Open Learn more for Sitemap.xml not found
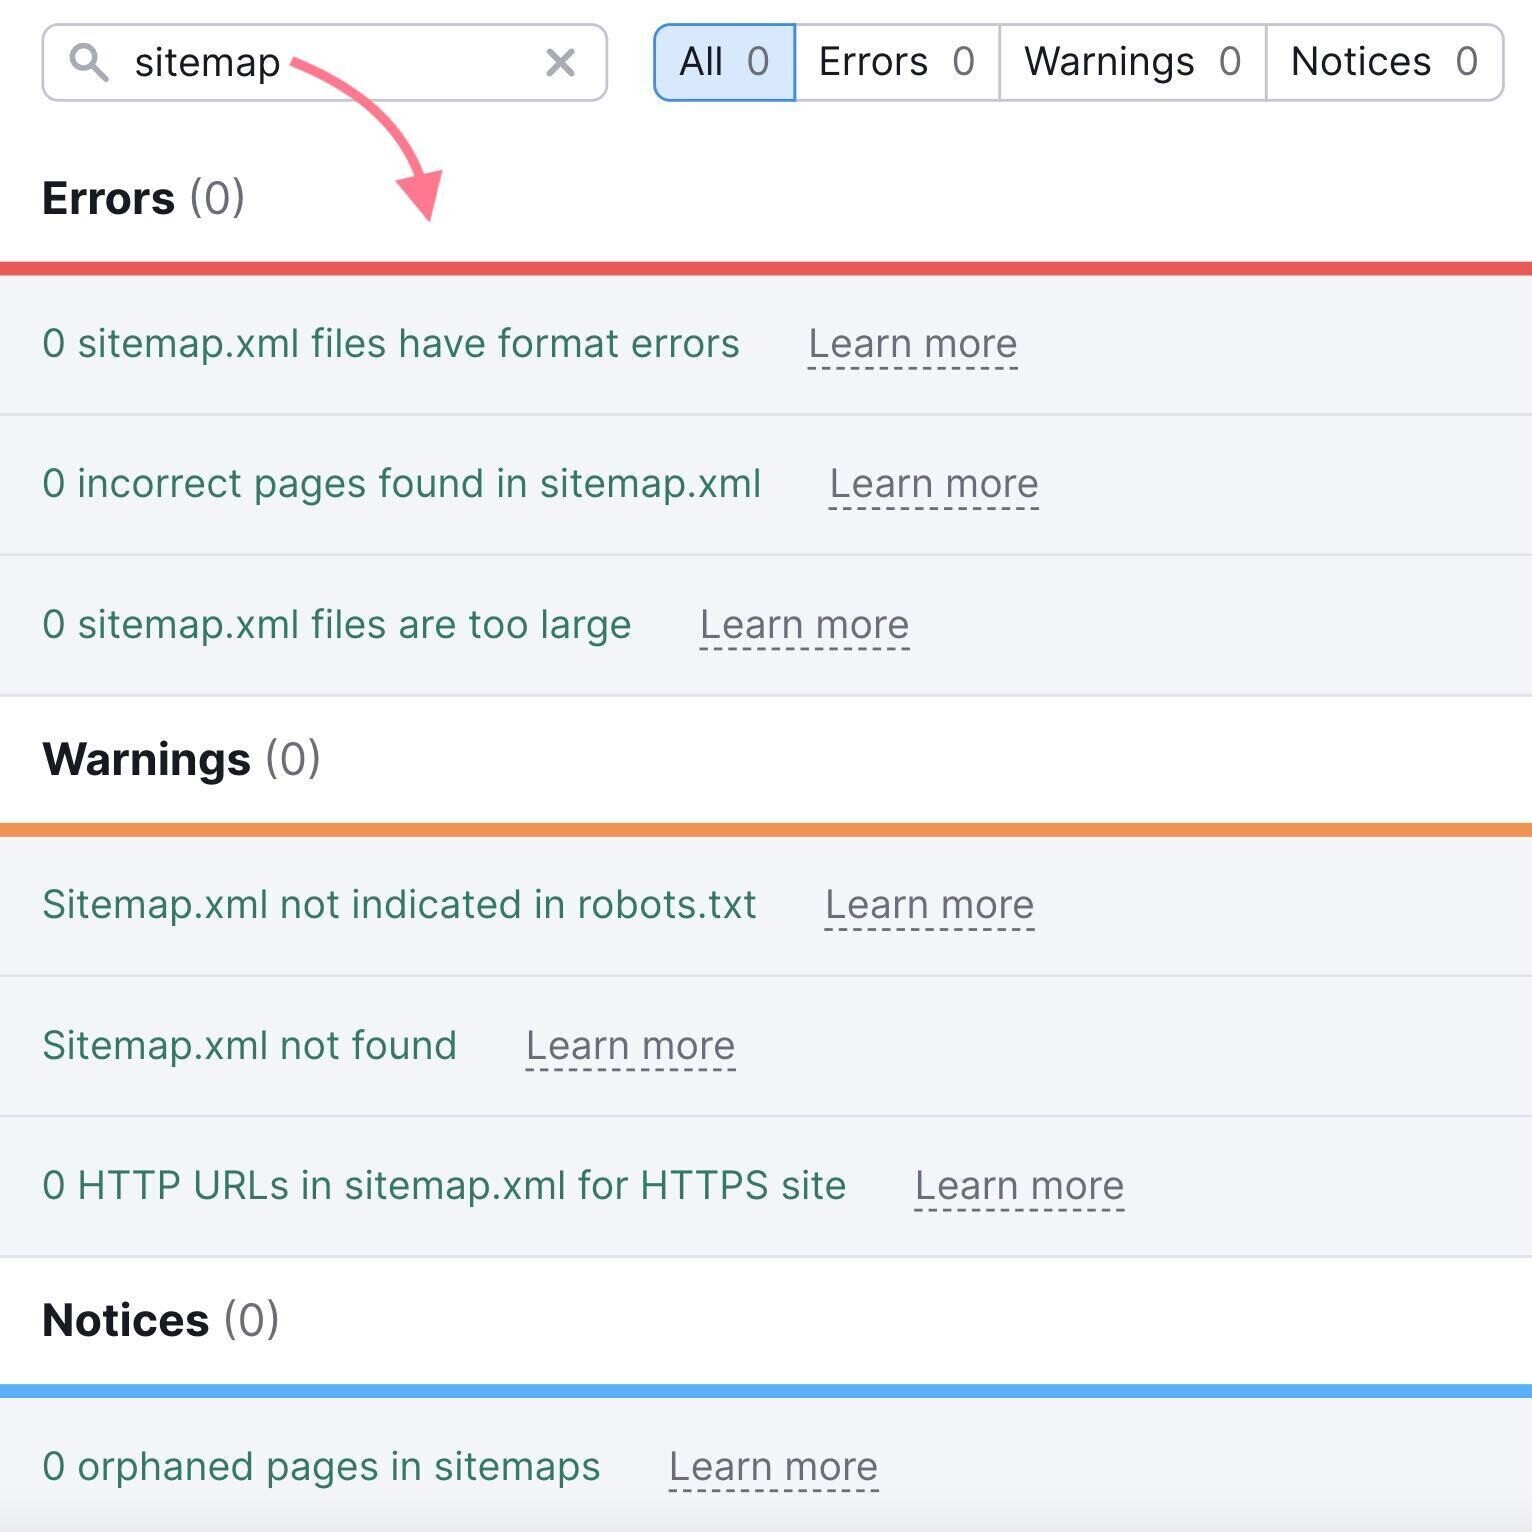The image size is (1532, 1532). [631, 1044]
